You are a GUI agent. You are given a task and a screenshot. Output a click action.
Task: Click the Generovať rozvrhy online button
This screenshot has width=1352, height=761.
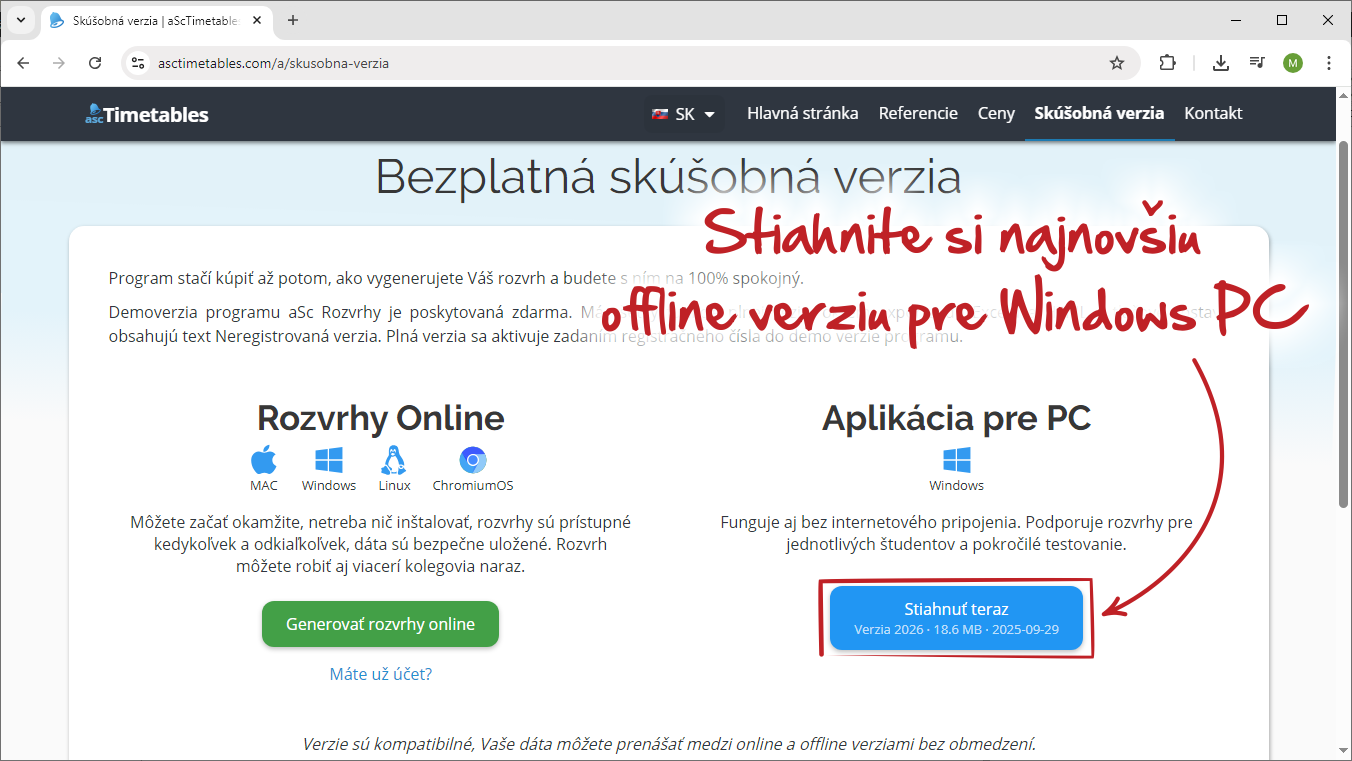click(380, 624)
